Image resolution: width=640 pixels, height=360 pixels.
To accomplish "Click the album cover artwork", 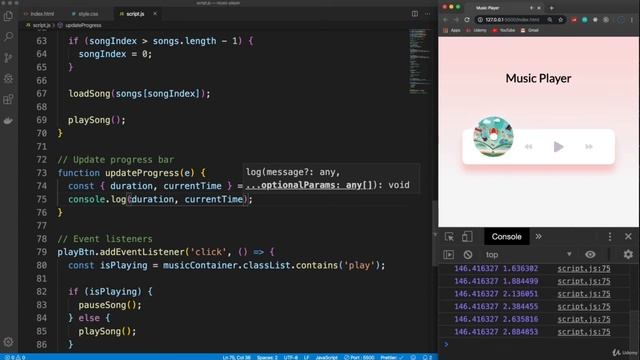I will (493, 137).
